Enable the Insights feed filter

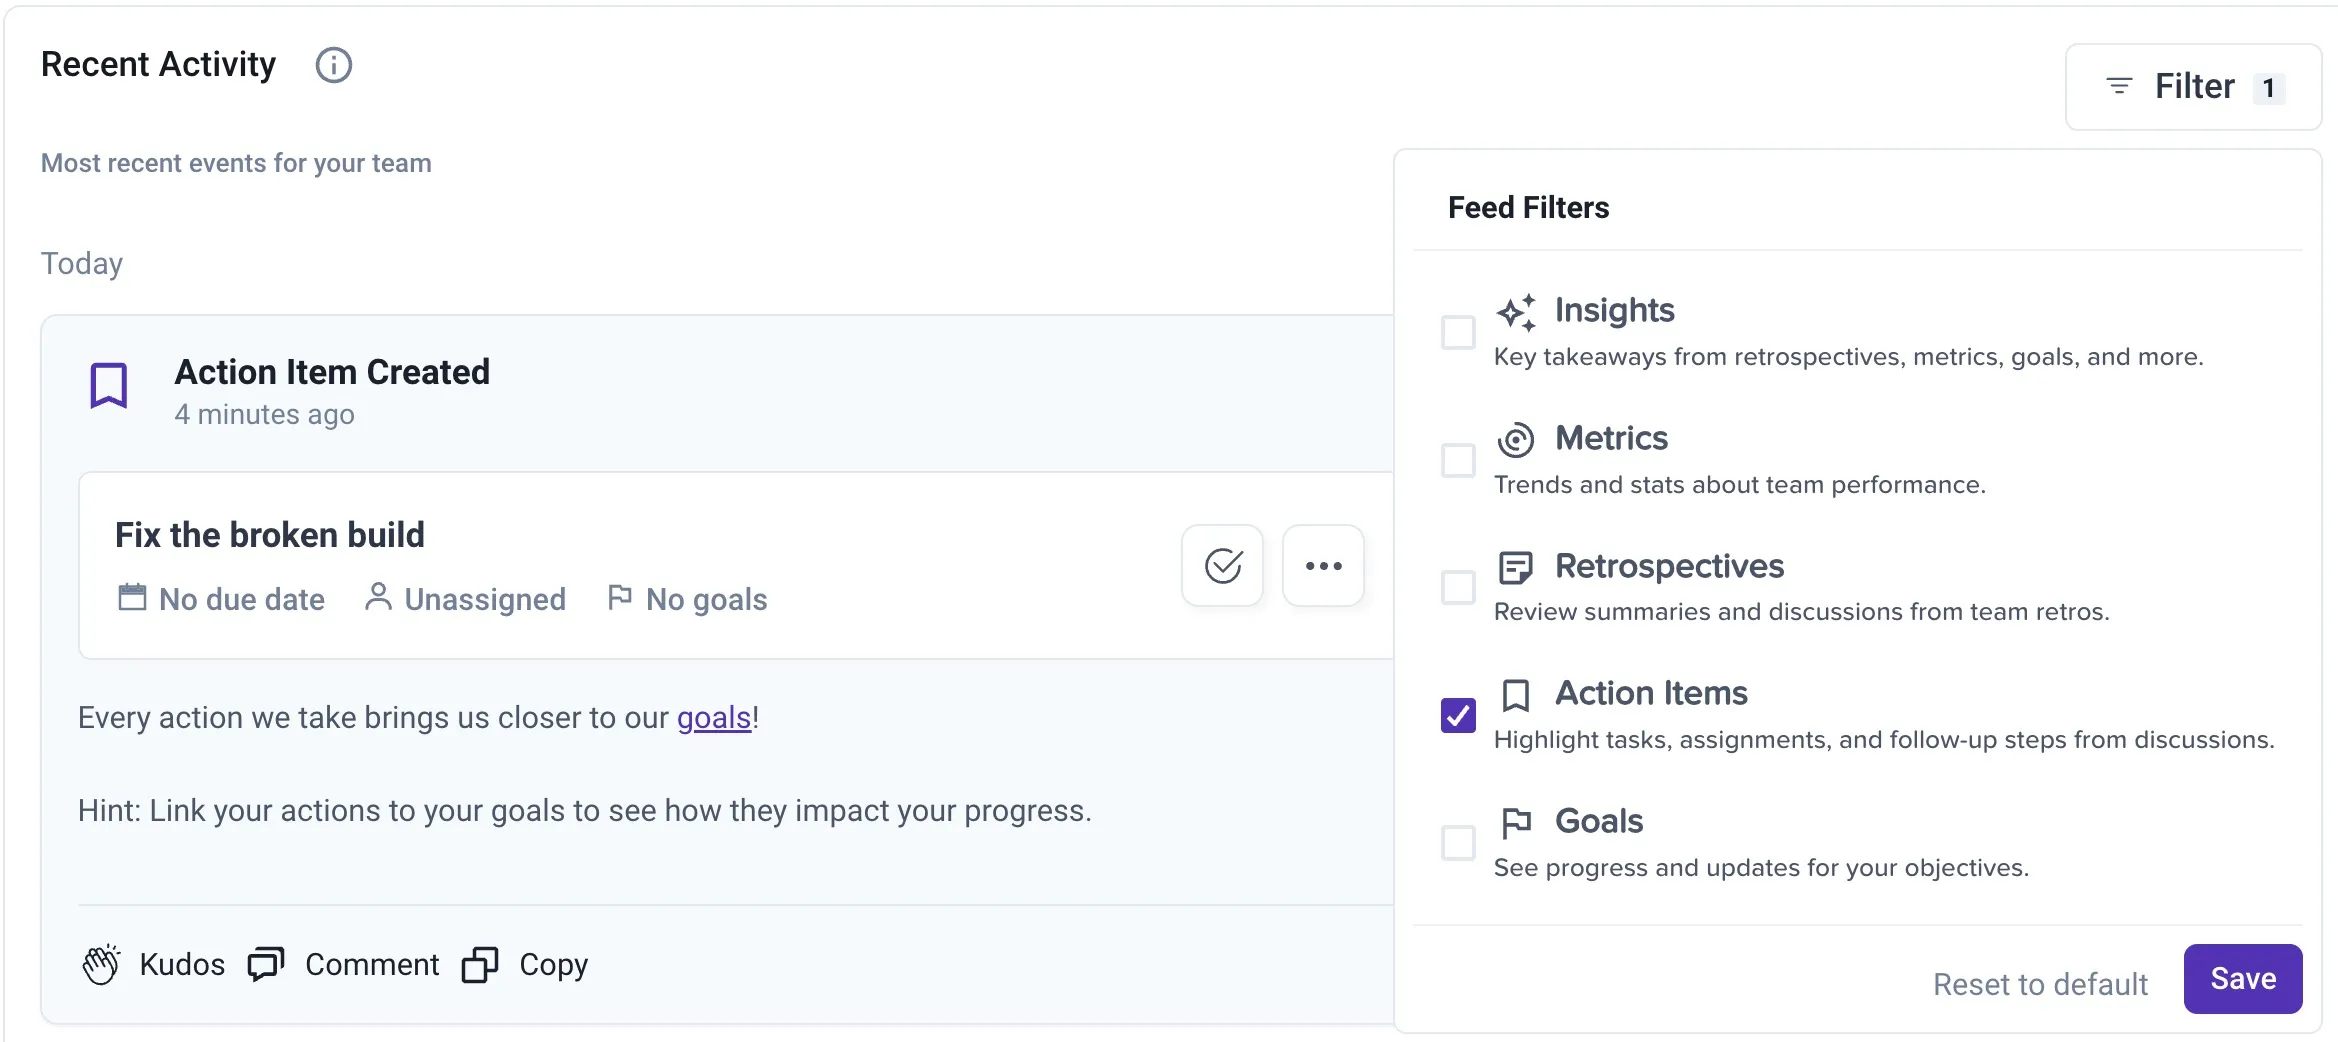pyautogui.click(x=1458, y=333)
